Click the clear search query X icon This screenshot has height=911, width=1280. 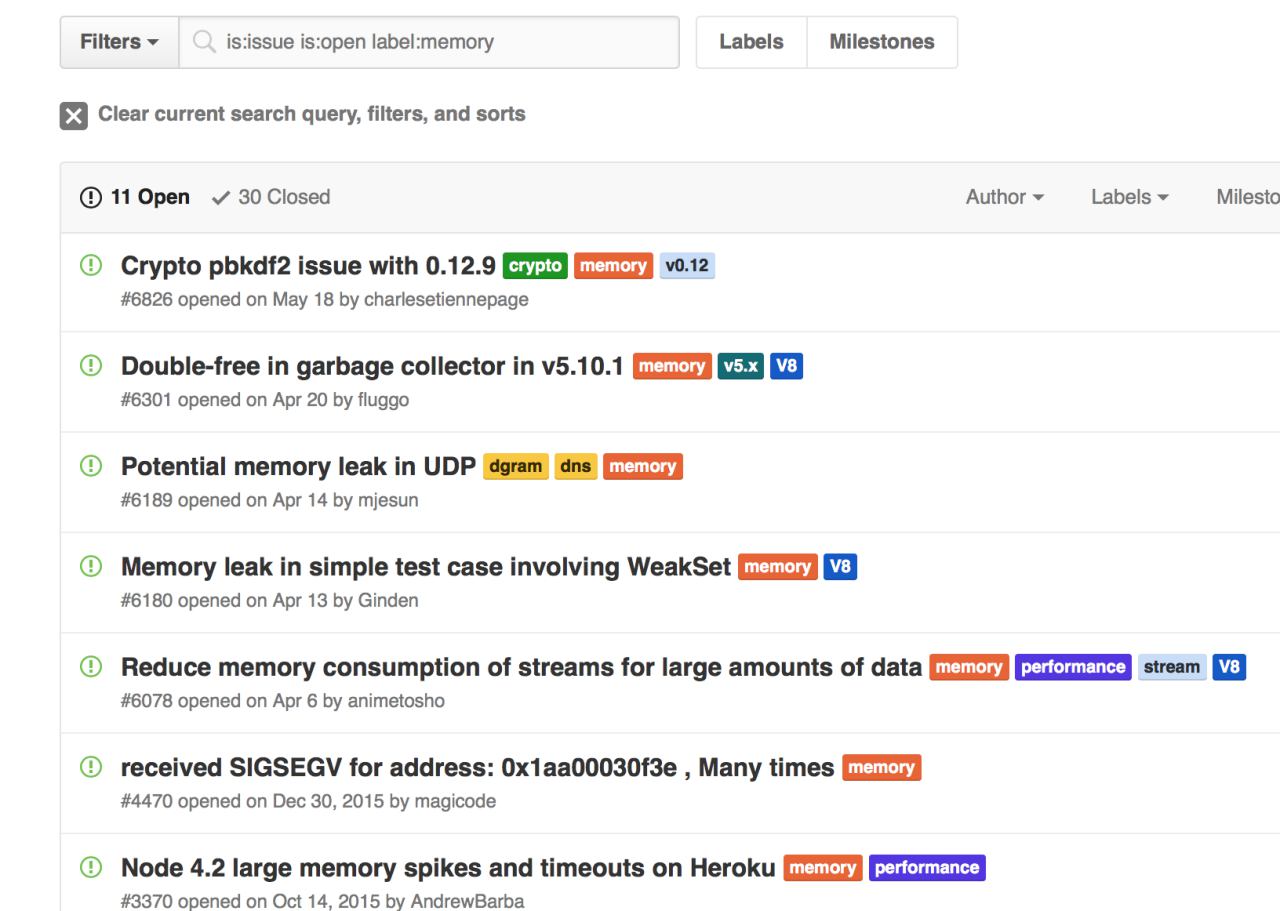tap(73, 116)
